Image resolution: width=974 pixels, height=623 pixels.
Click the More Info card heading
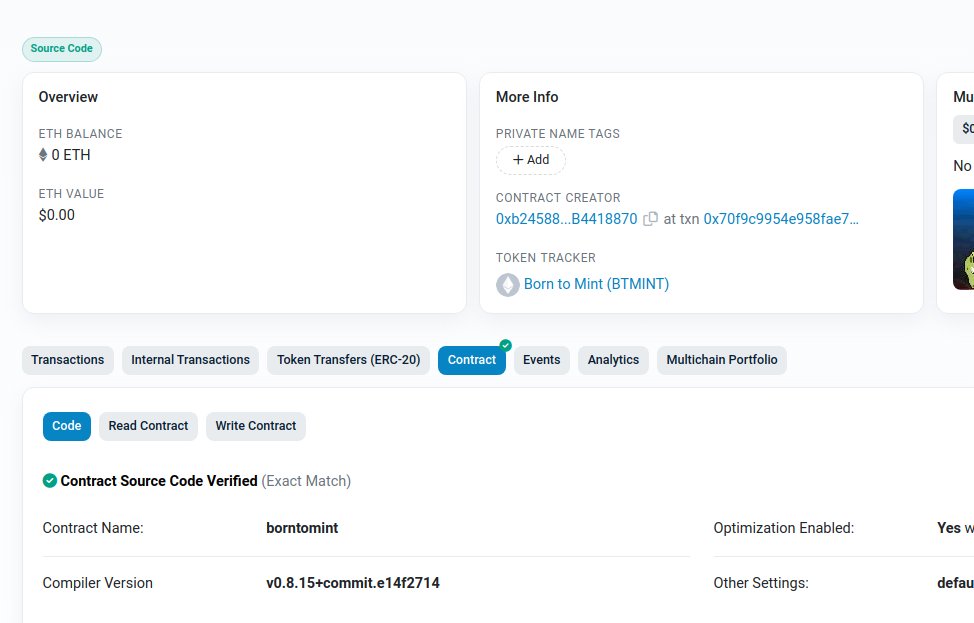pos(527,97)
